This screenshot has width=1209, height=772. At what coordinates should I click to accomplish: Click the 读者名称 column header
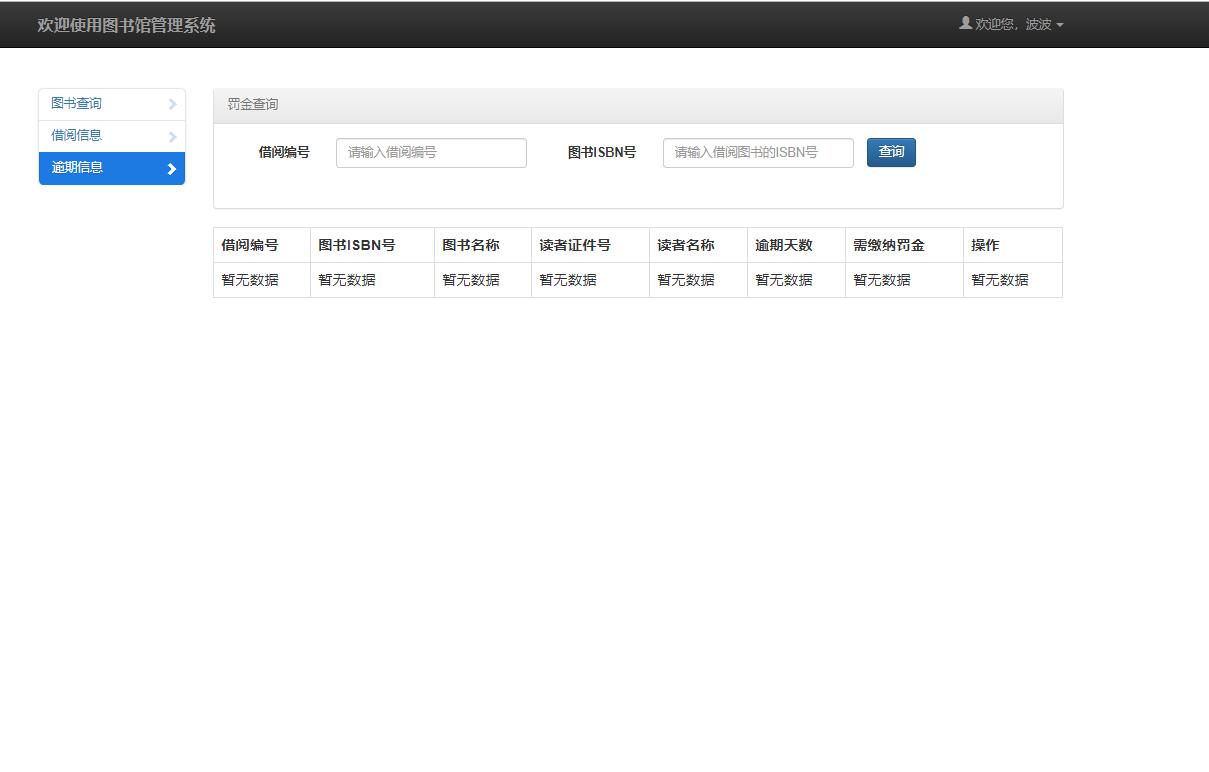[686, 245]
